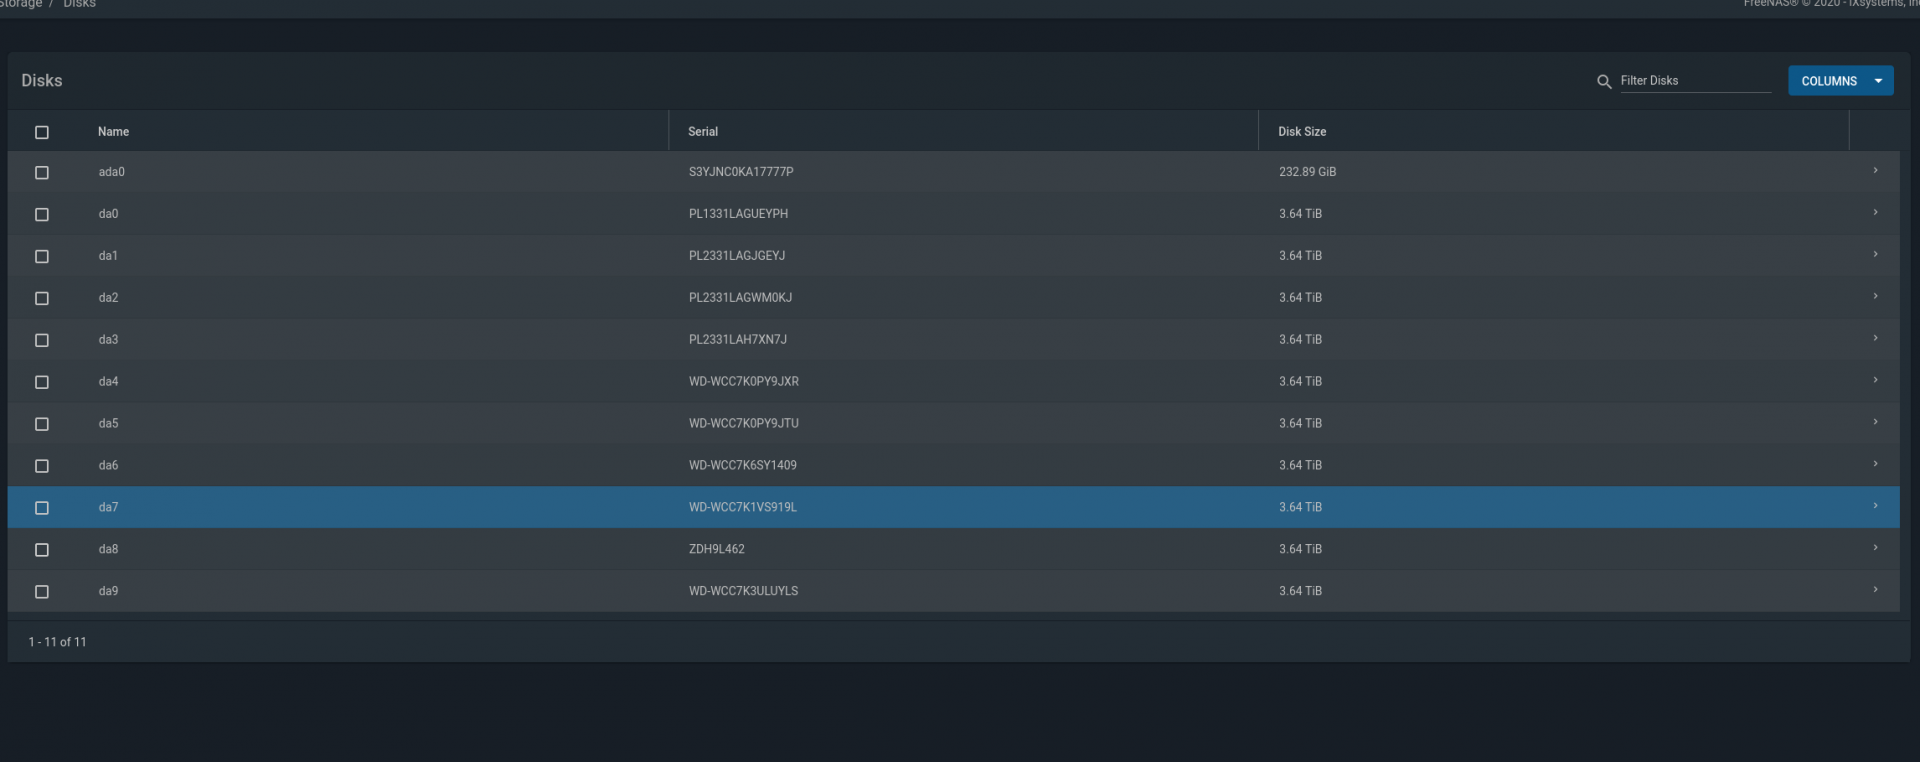The width and height of the screenshot is (1920, 762).
Task: Tick the da3 row checkbox
Action: [42, 341]
